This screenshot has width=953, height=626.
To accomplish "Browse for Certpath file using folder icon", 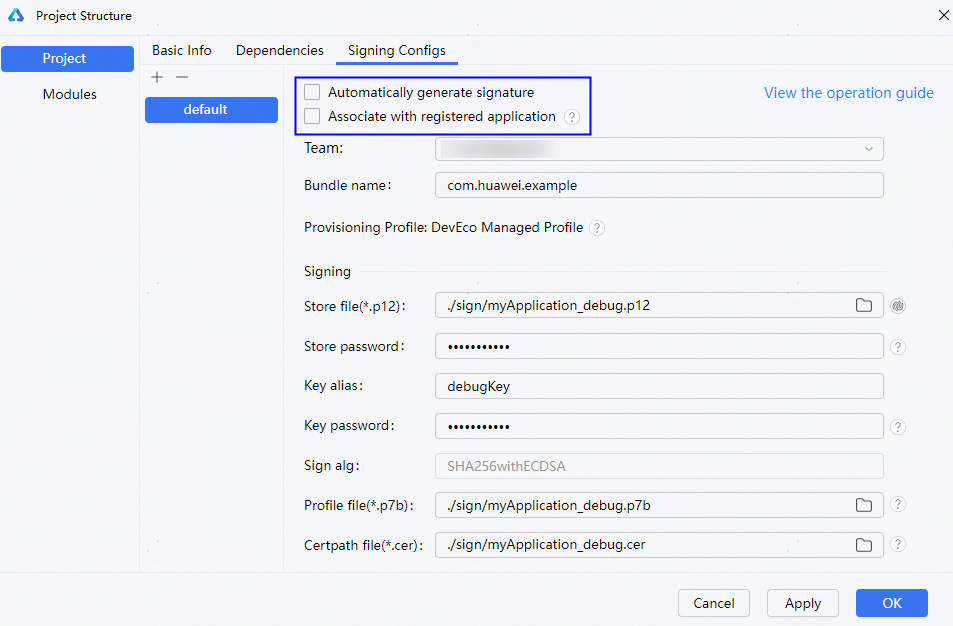I will [x=864, y=545].
